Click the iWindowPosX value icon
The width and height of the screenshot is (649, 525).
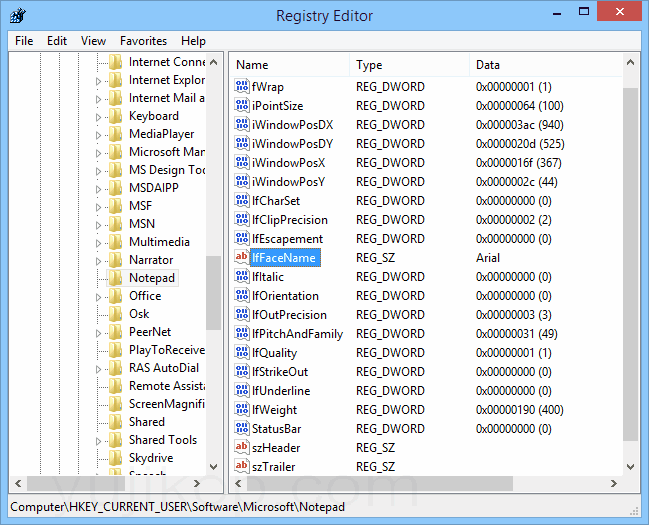[x=242, y=163]
